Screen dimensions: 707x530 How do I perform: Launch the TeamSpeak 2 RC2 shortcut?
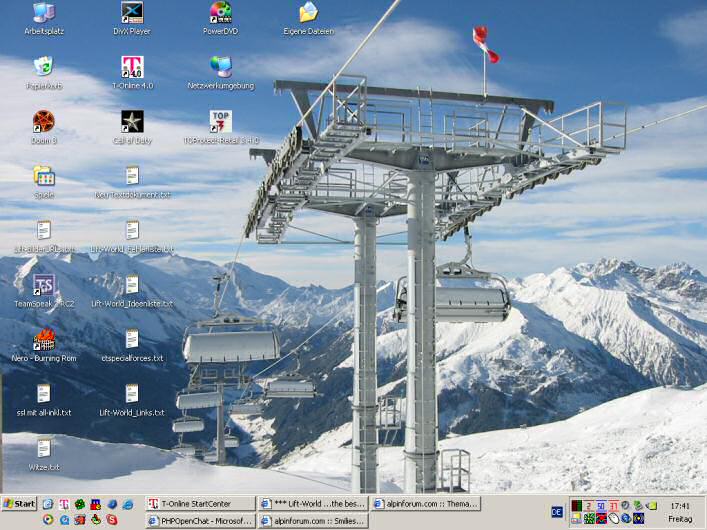[x=43, y=285]
